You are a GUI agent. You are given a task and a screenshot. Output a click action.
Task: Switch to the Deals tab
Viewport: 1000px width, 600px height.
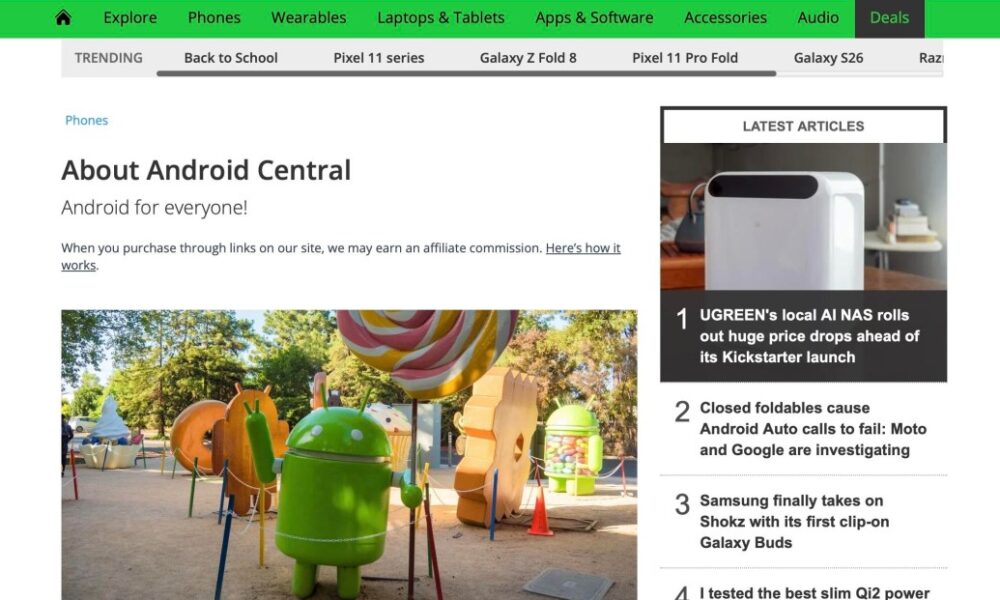(889, 18)
